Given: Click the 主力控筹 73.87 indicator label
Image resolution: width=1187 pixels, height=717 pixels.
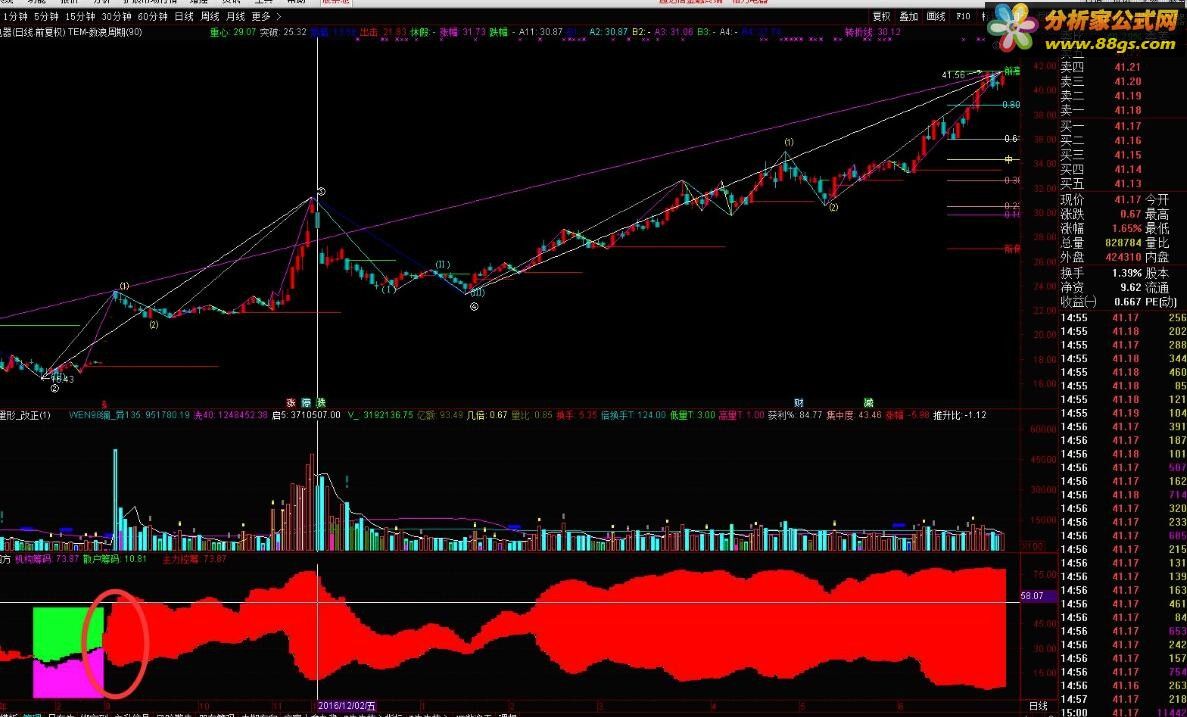Looking at the screenshot, I should 195,559.
